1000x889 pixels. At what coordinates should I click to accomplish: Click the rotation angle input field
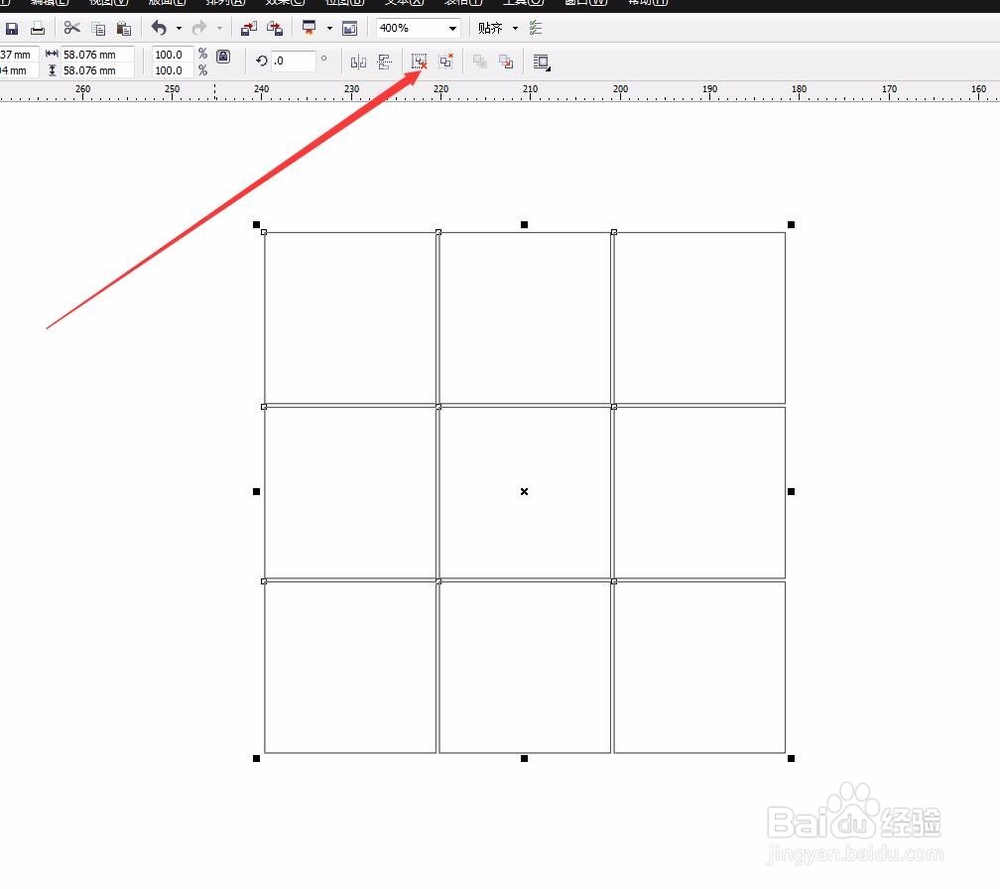point(293,61)
